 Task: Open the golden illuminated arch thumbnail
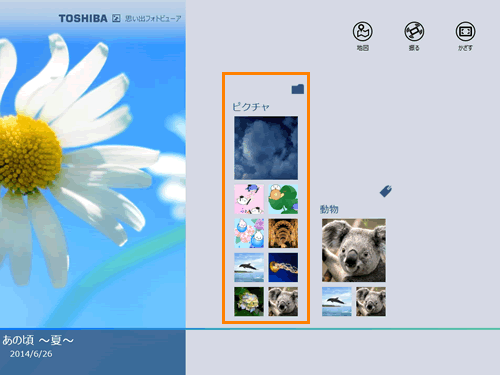tap(283, 233)
